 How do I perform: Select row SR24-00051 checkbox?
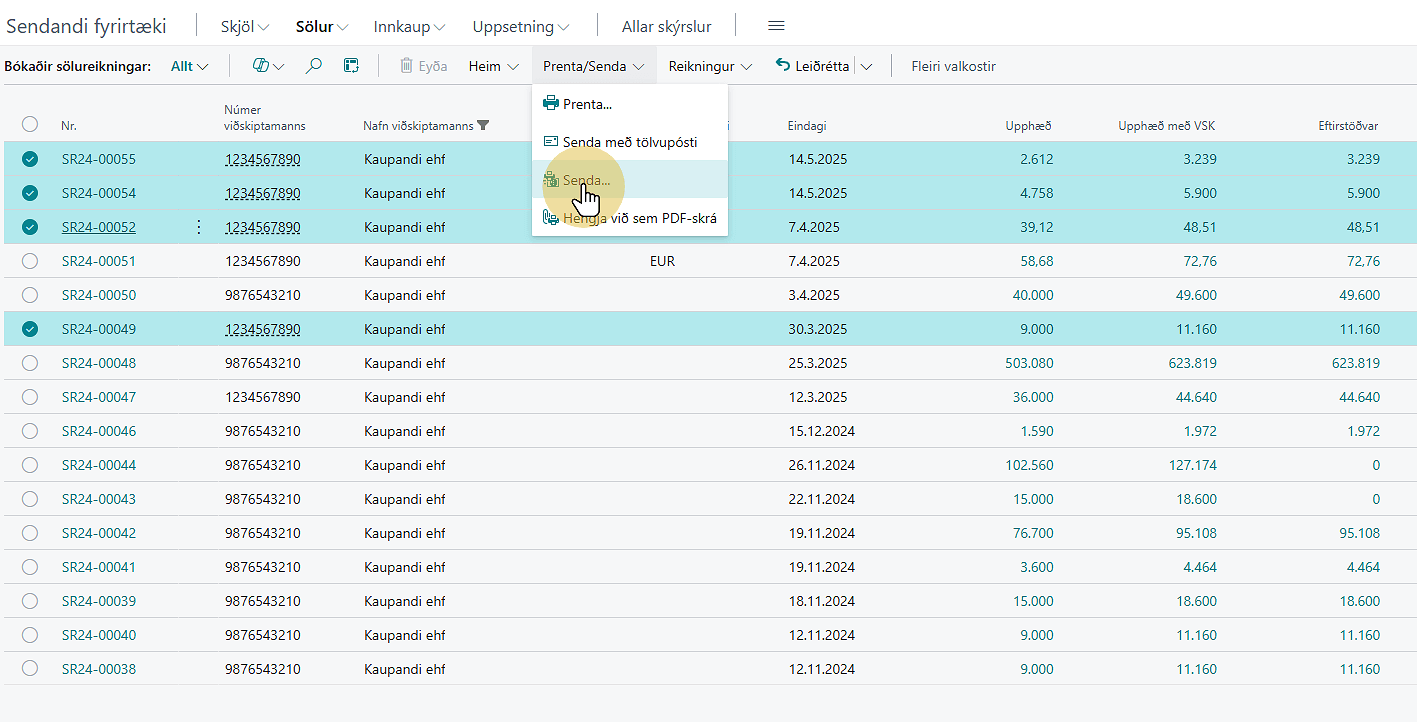(30, 261)
